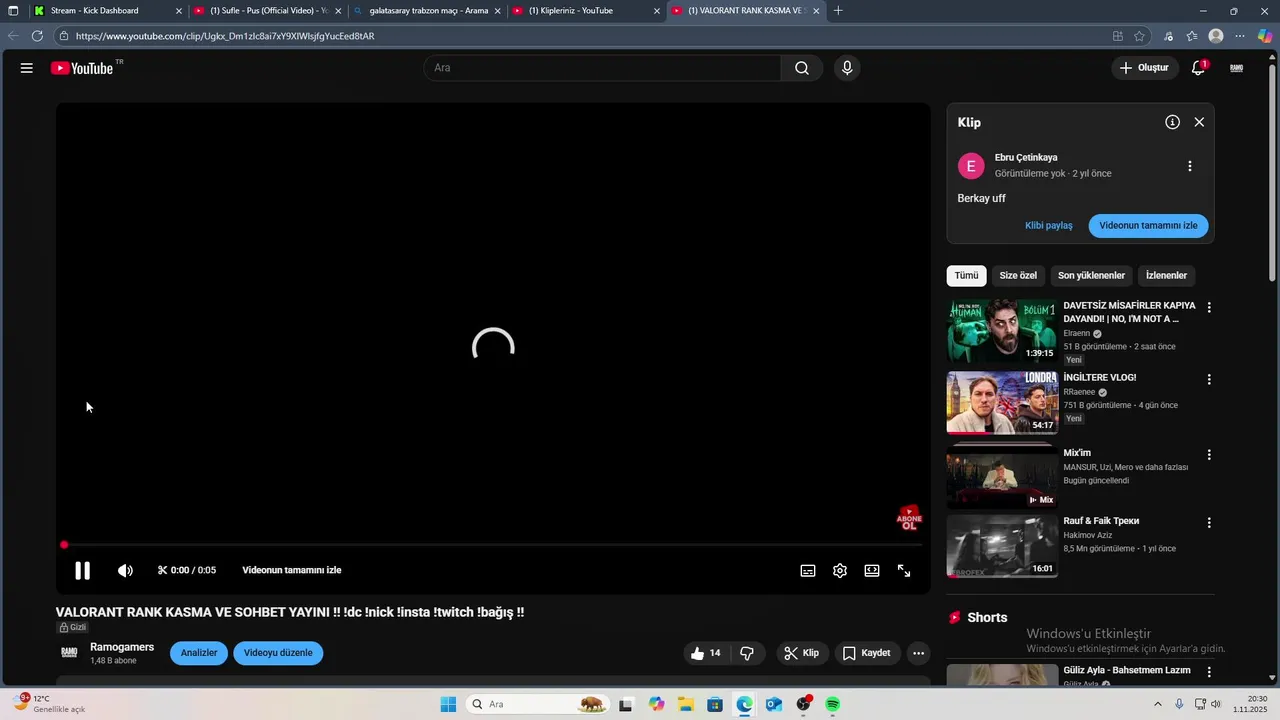Create a clip with Klip scissors button
1280x720 pixels.
802,653
